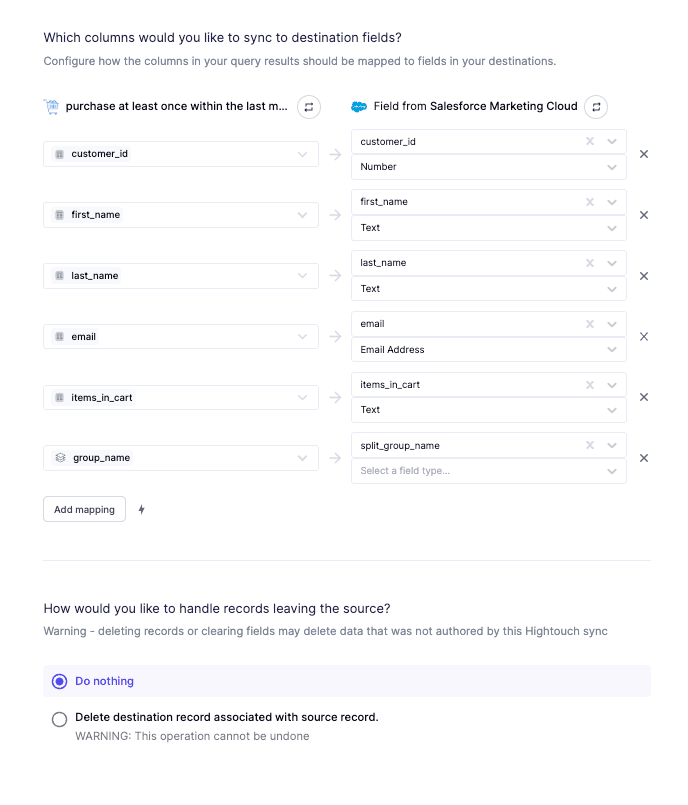
Task: Select Delete destination record option
Action: 60,718
